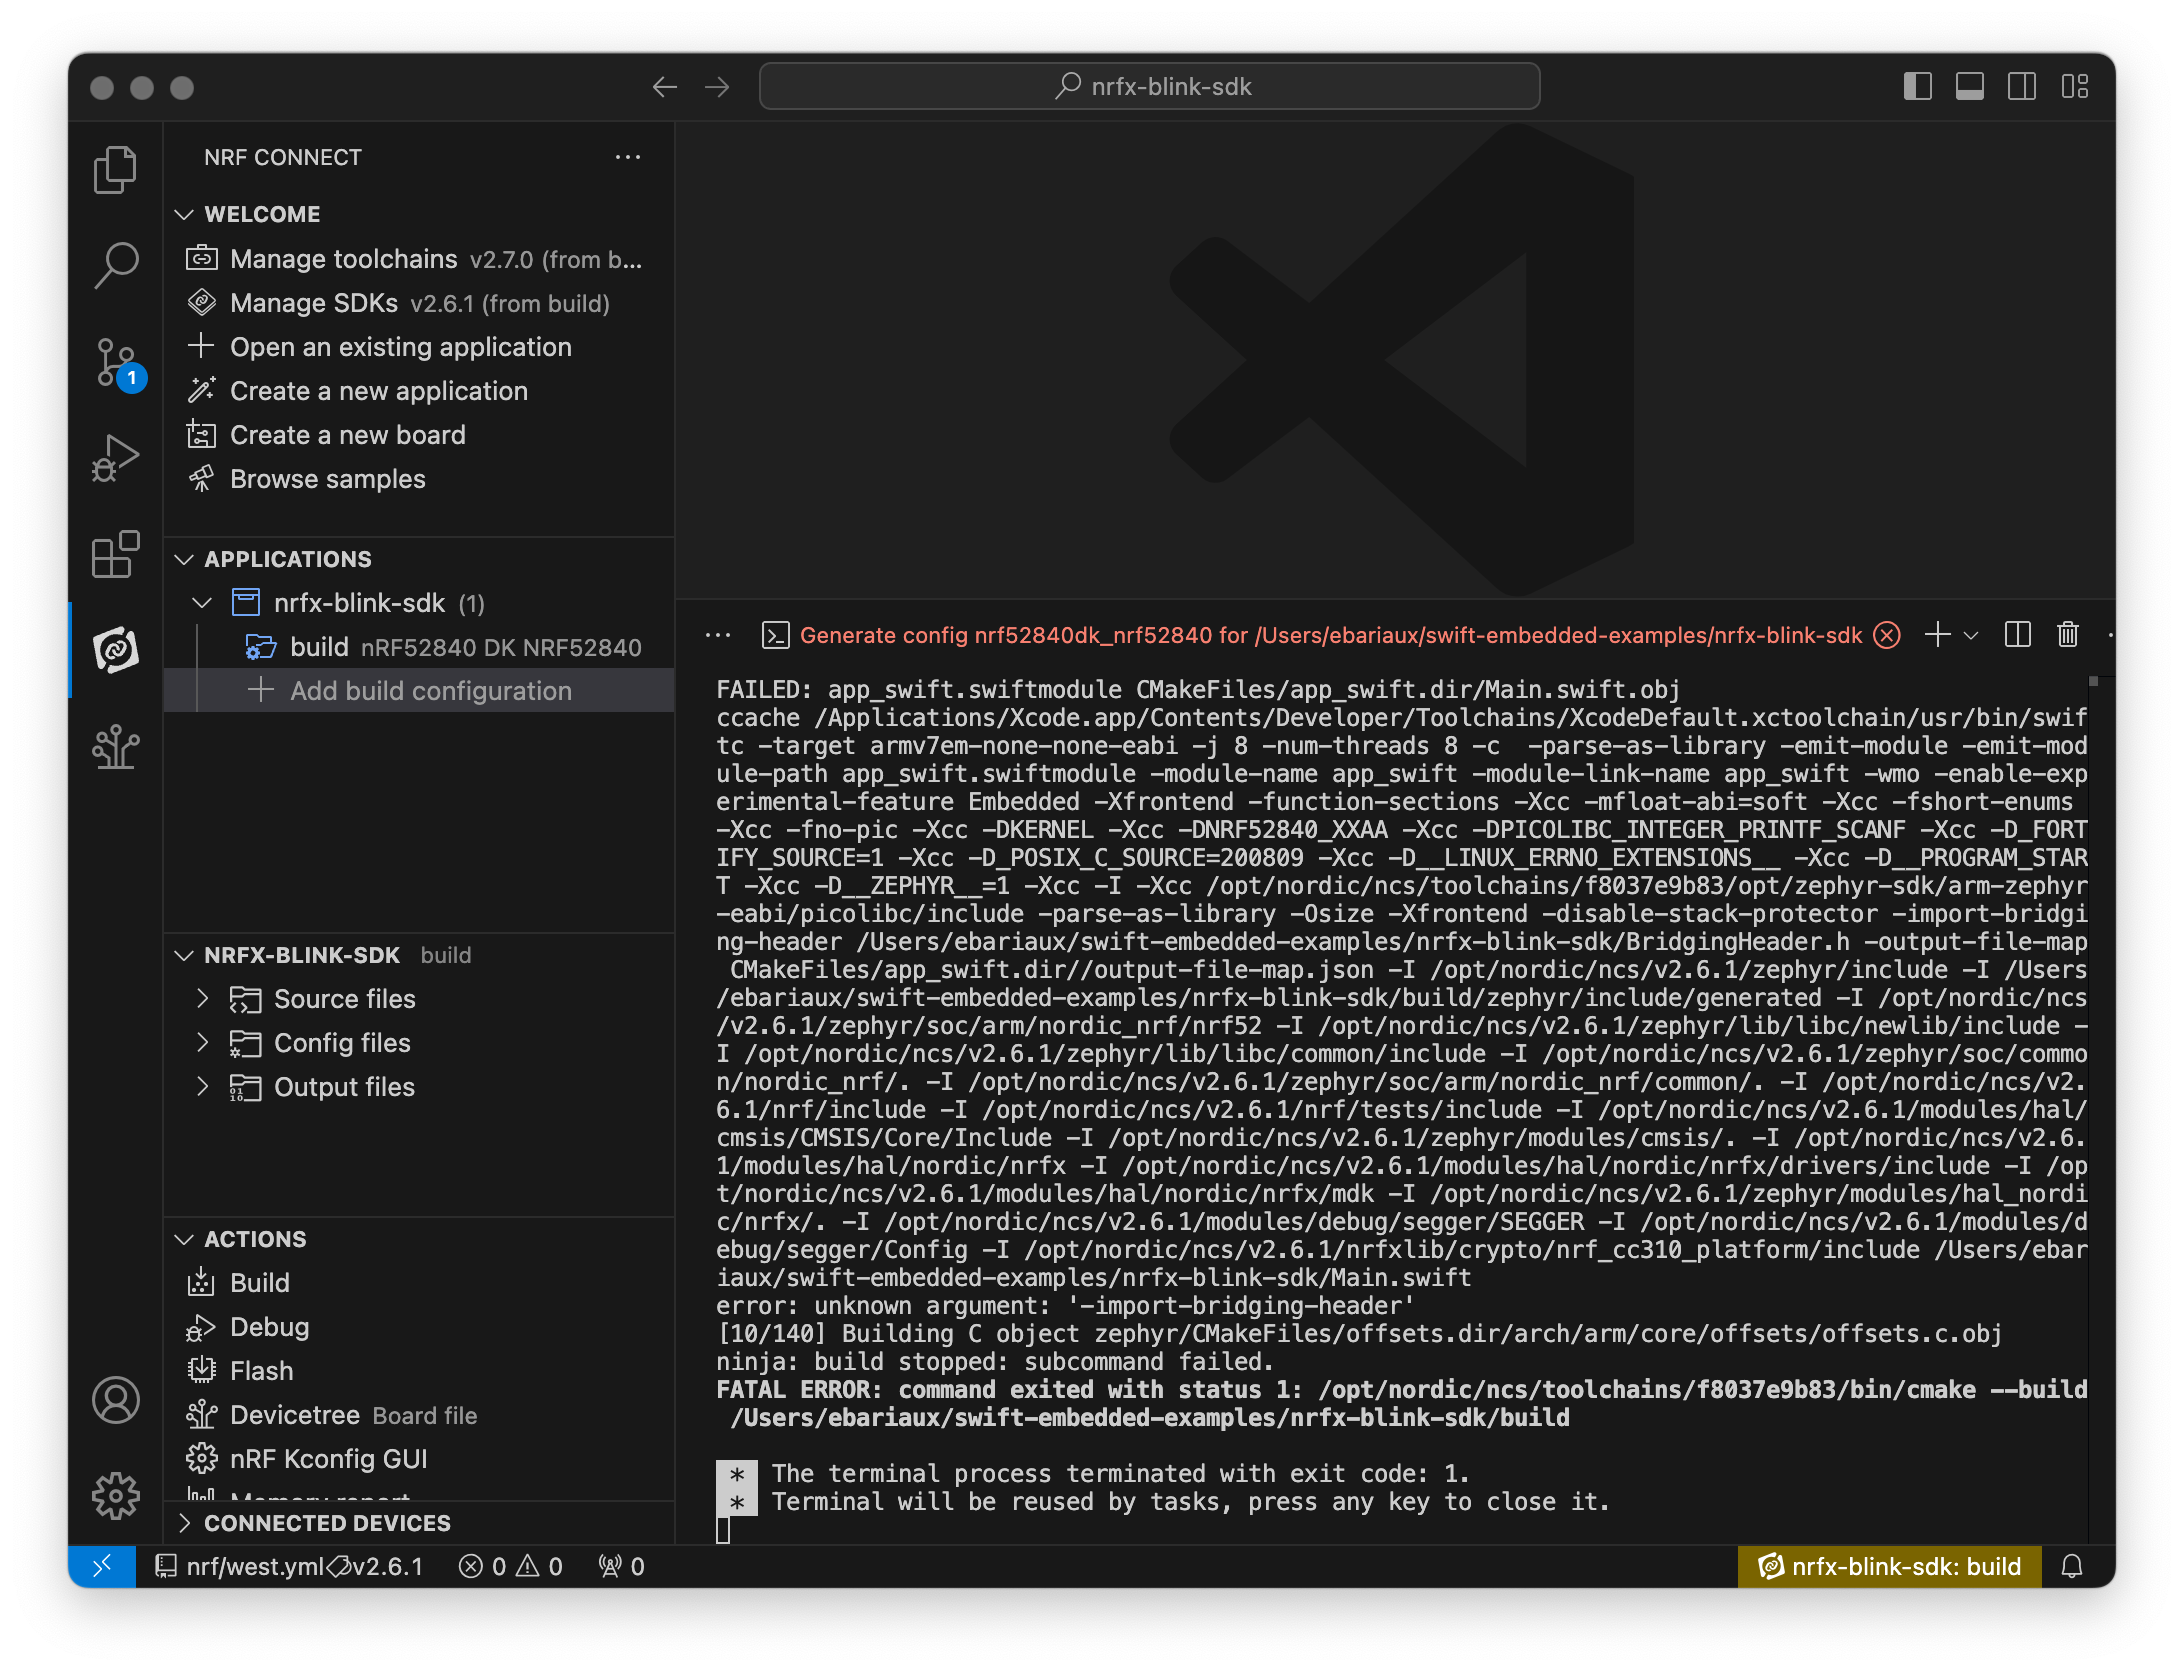The image size is (2184, 1672).
Task: Create a new terminal with plus
Action: [1937, 635]
